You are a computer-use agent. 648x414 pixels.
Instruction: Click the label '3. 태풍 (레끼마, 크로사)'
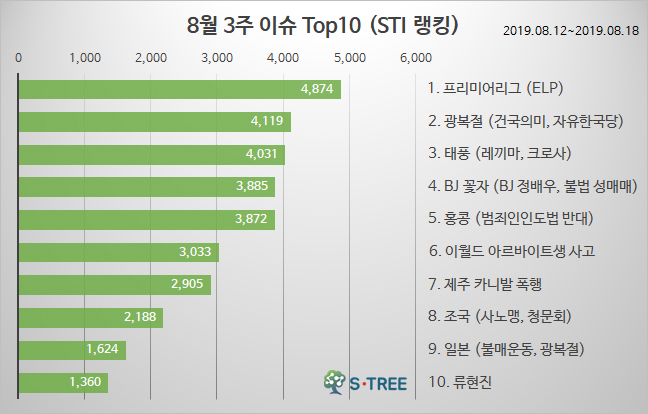pyautogui.click(x=500, y=154)
